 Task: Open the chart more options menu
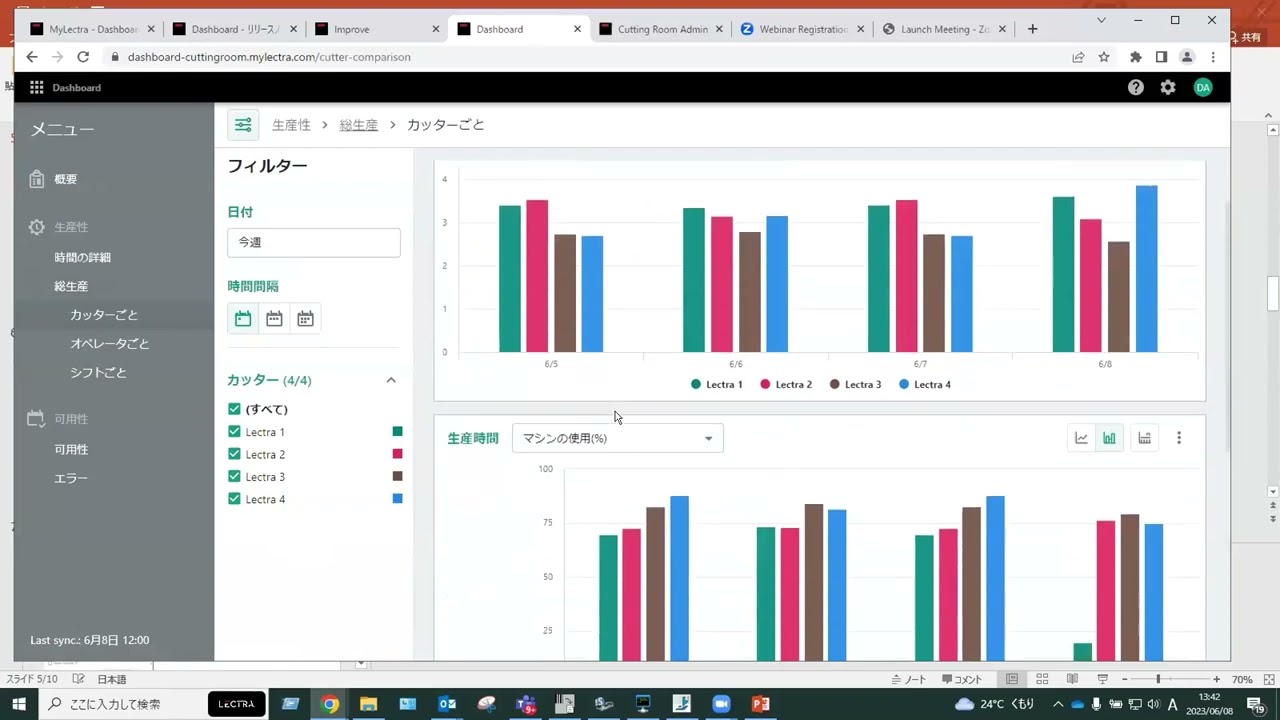1179,438
